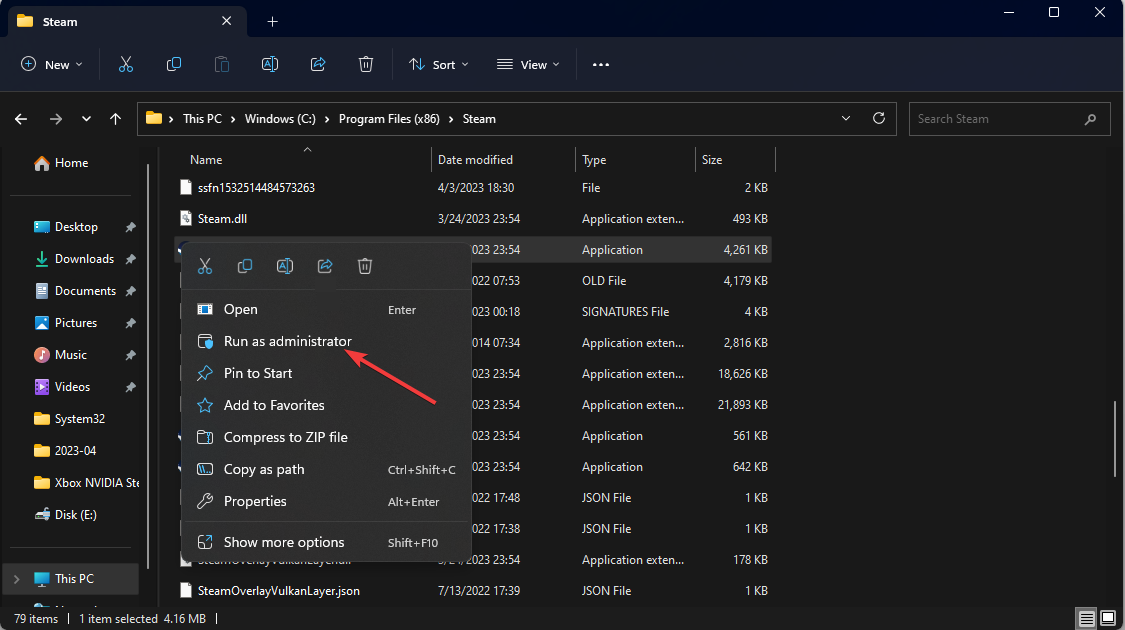This screenshot has width=1125, height=630.
Task: Unpin Downloads from quick access
Action: [131, 259]
